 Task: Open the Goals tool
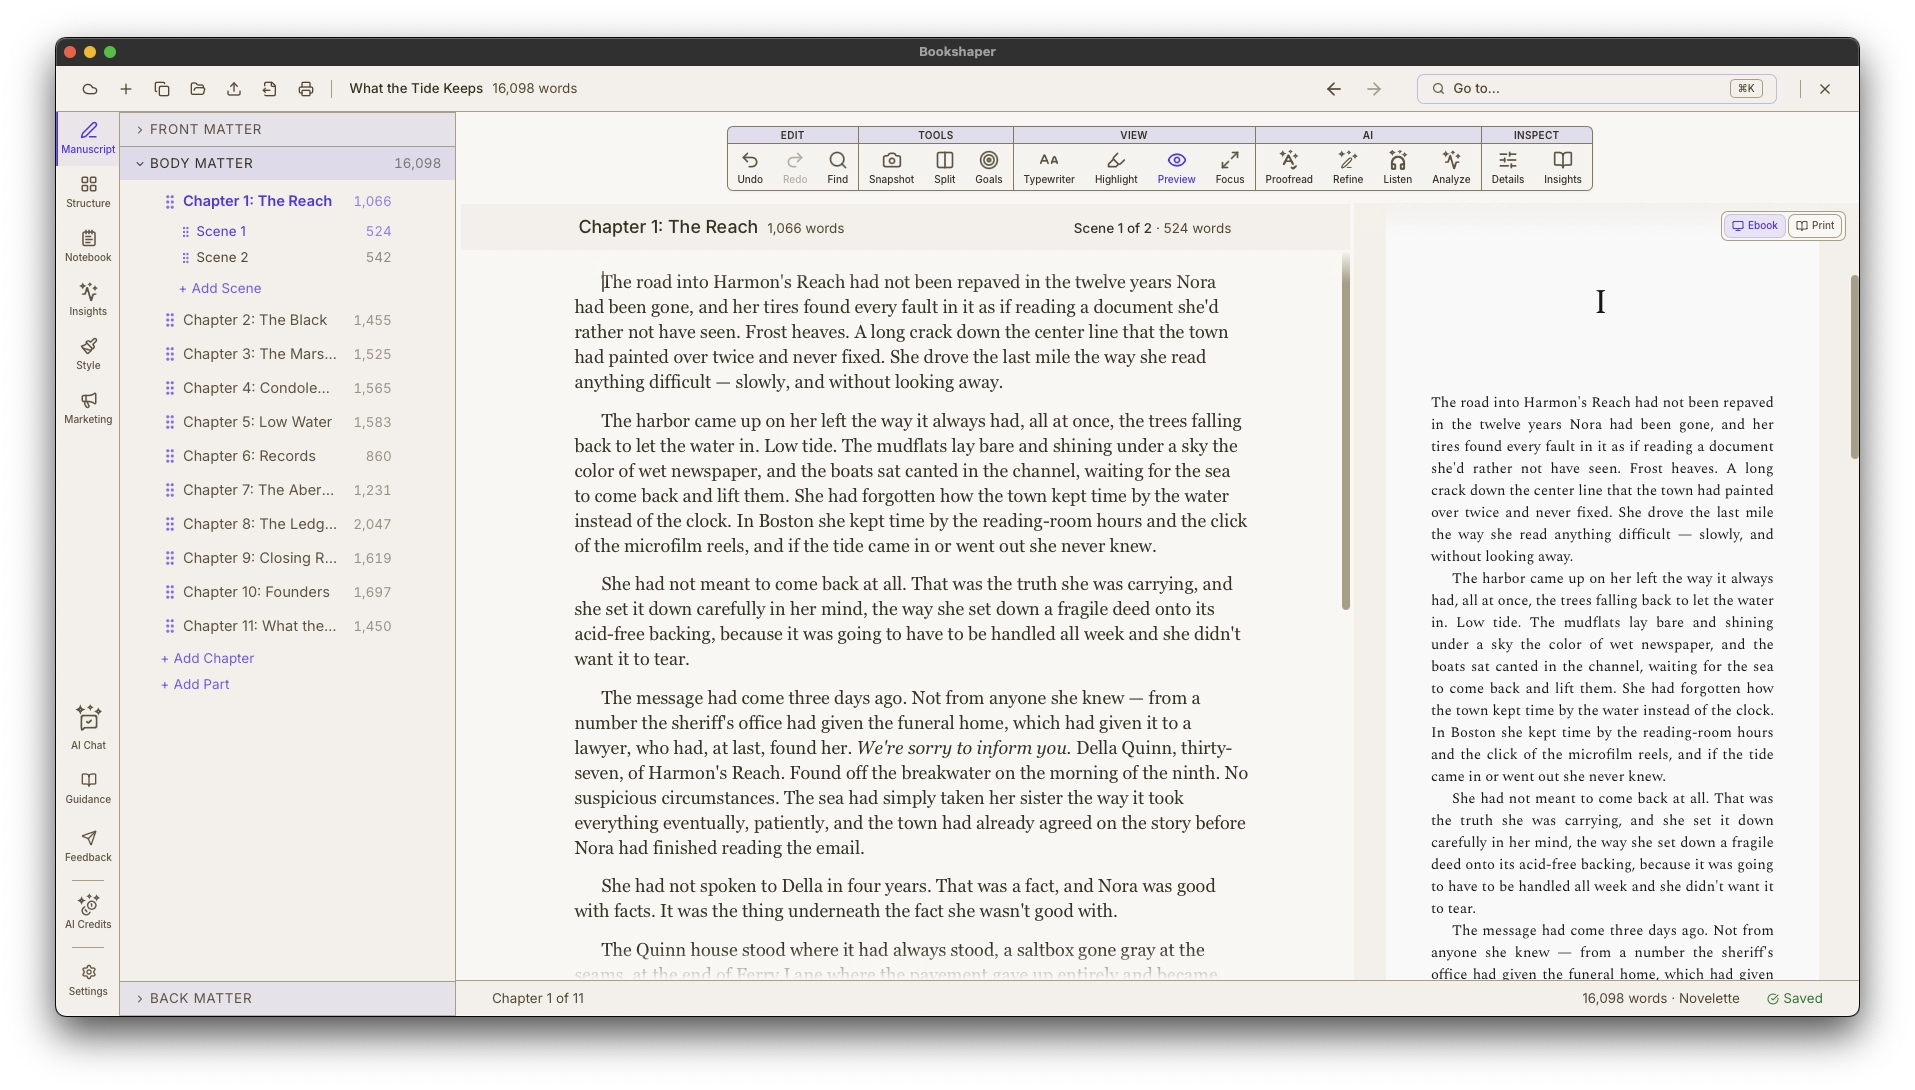pos(988,167)
